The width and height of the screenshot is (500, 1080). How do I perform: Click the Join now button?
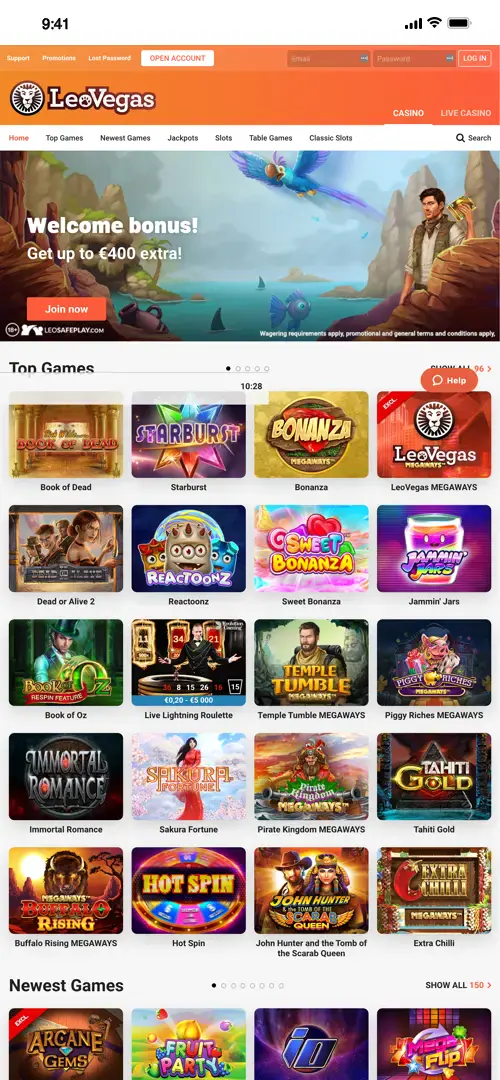67,309
